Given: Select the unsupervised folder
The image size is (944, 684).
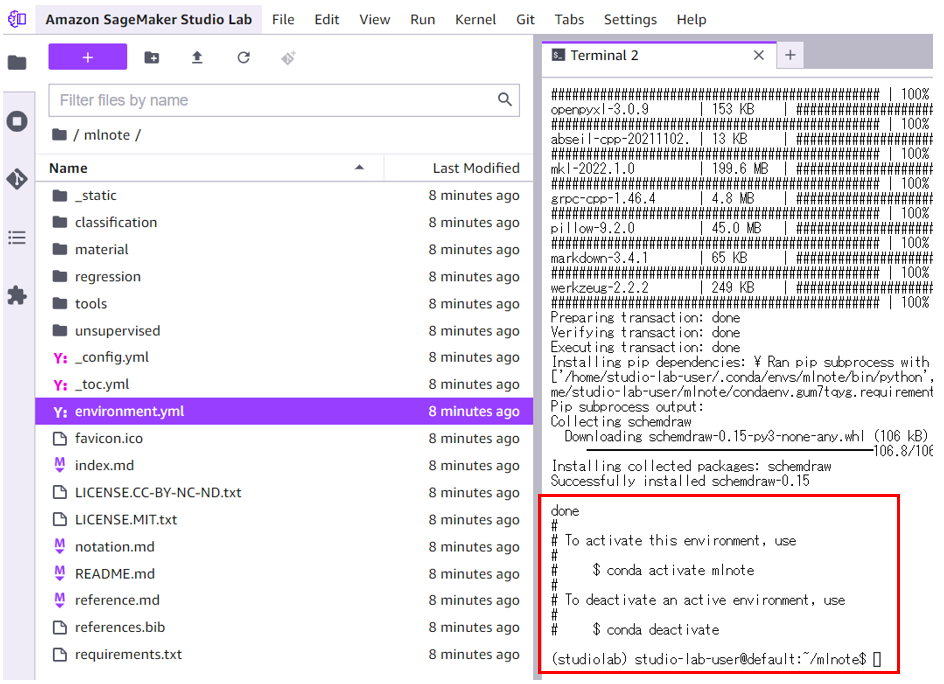Looking at the screenshot, I should click(x=284, y=331).
